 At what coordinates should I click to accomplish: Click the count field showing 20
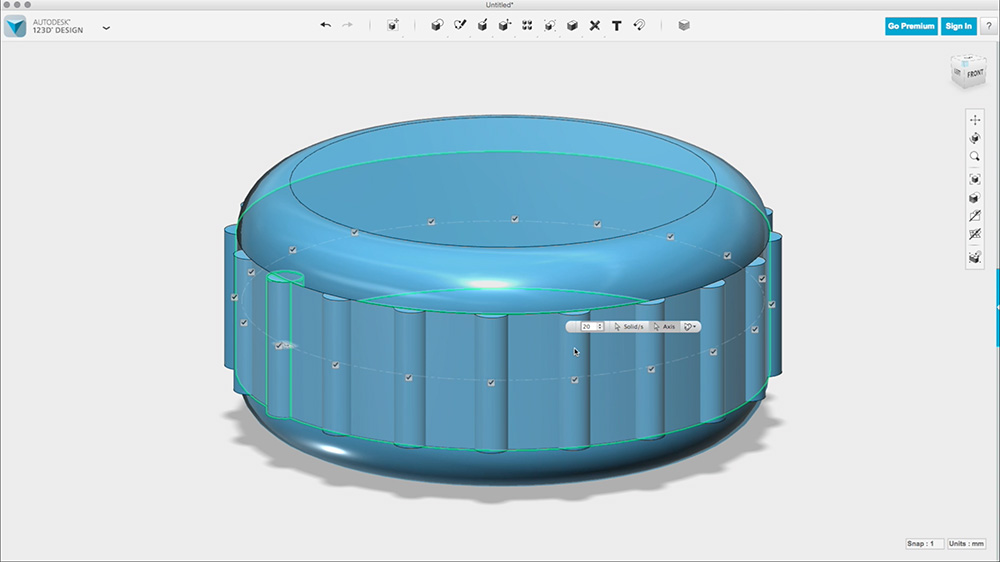587,327
